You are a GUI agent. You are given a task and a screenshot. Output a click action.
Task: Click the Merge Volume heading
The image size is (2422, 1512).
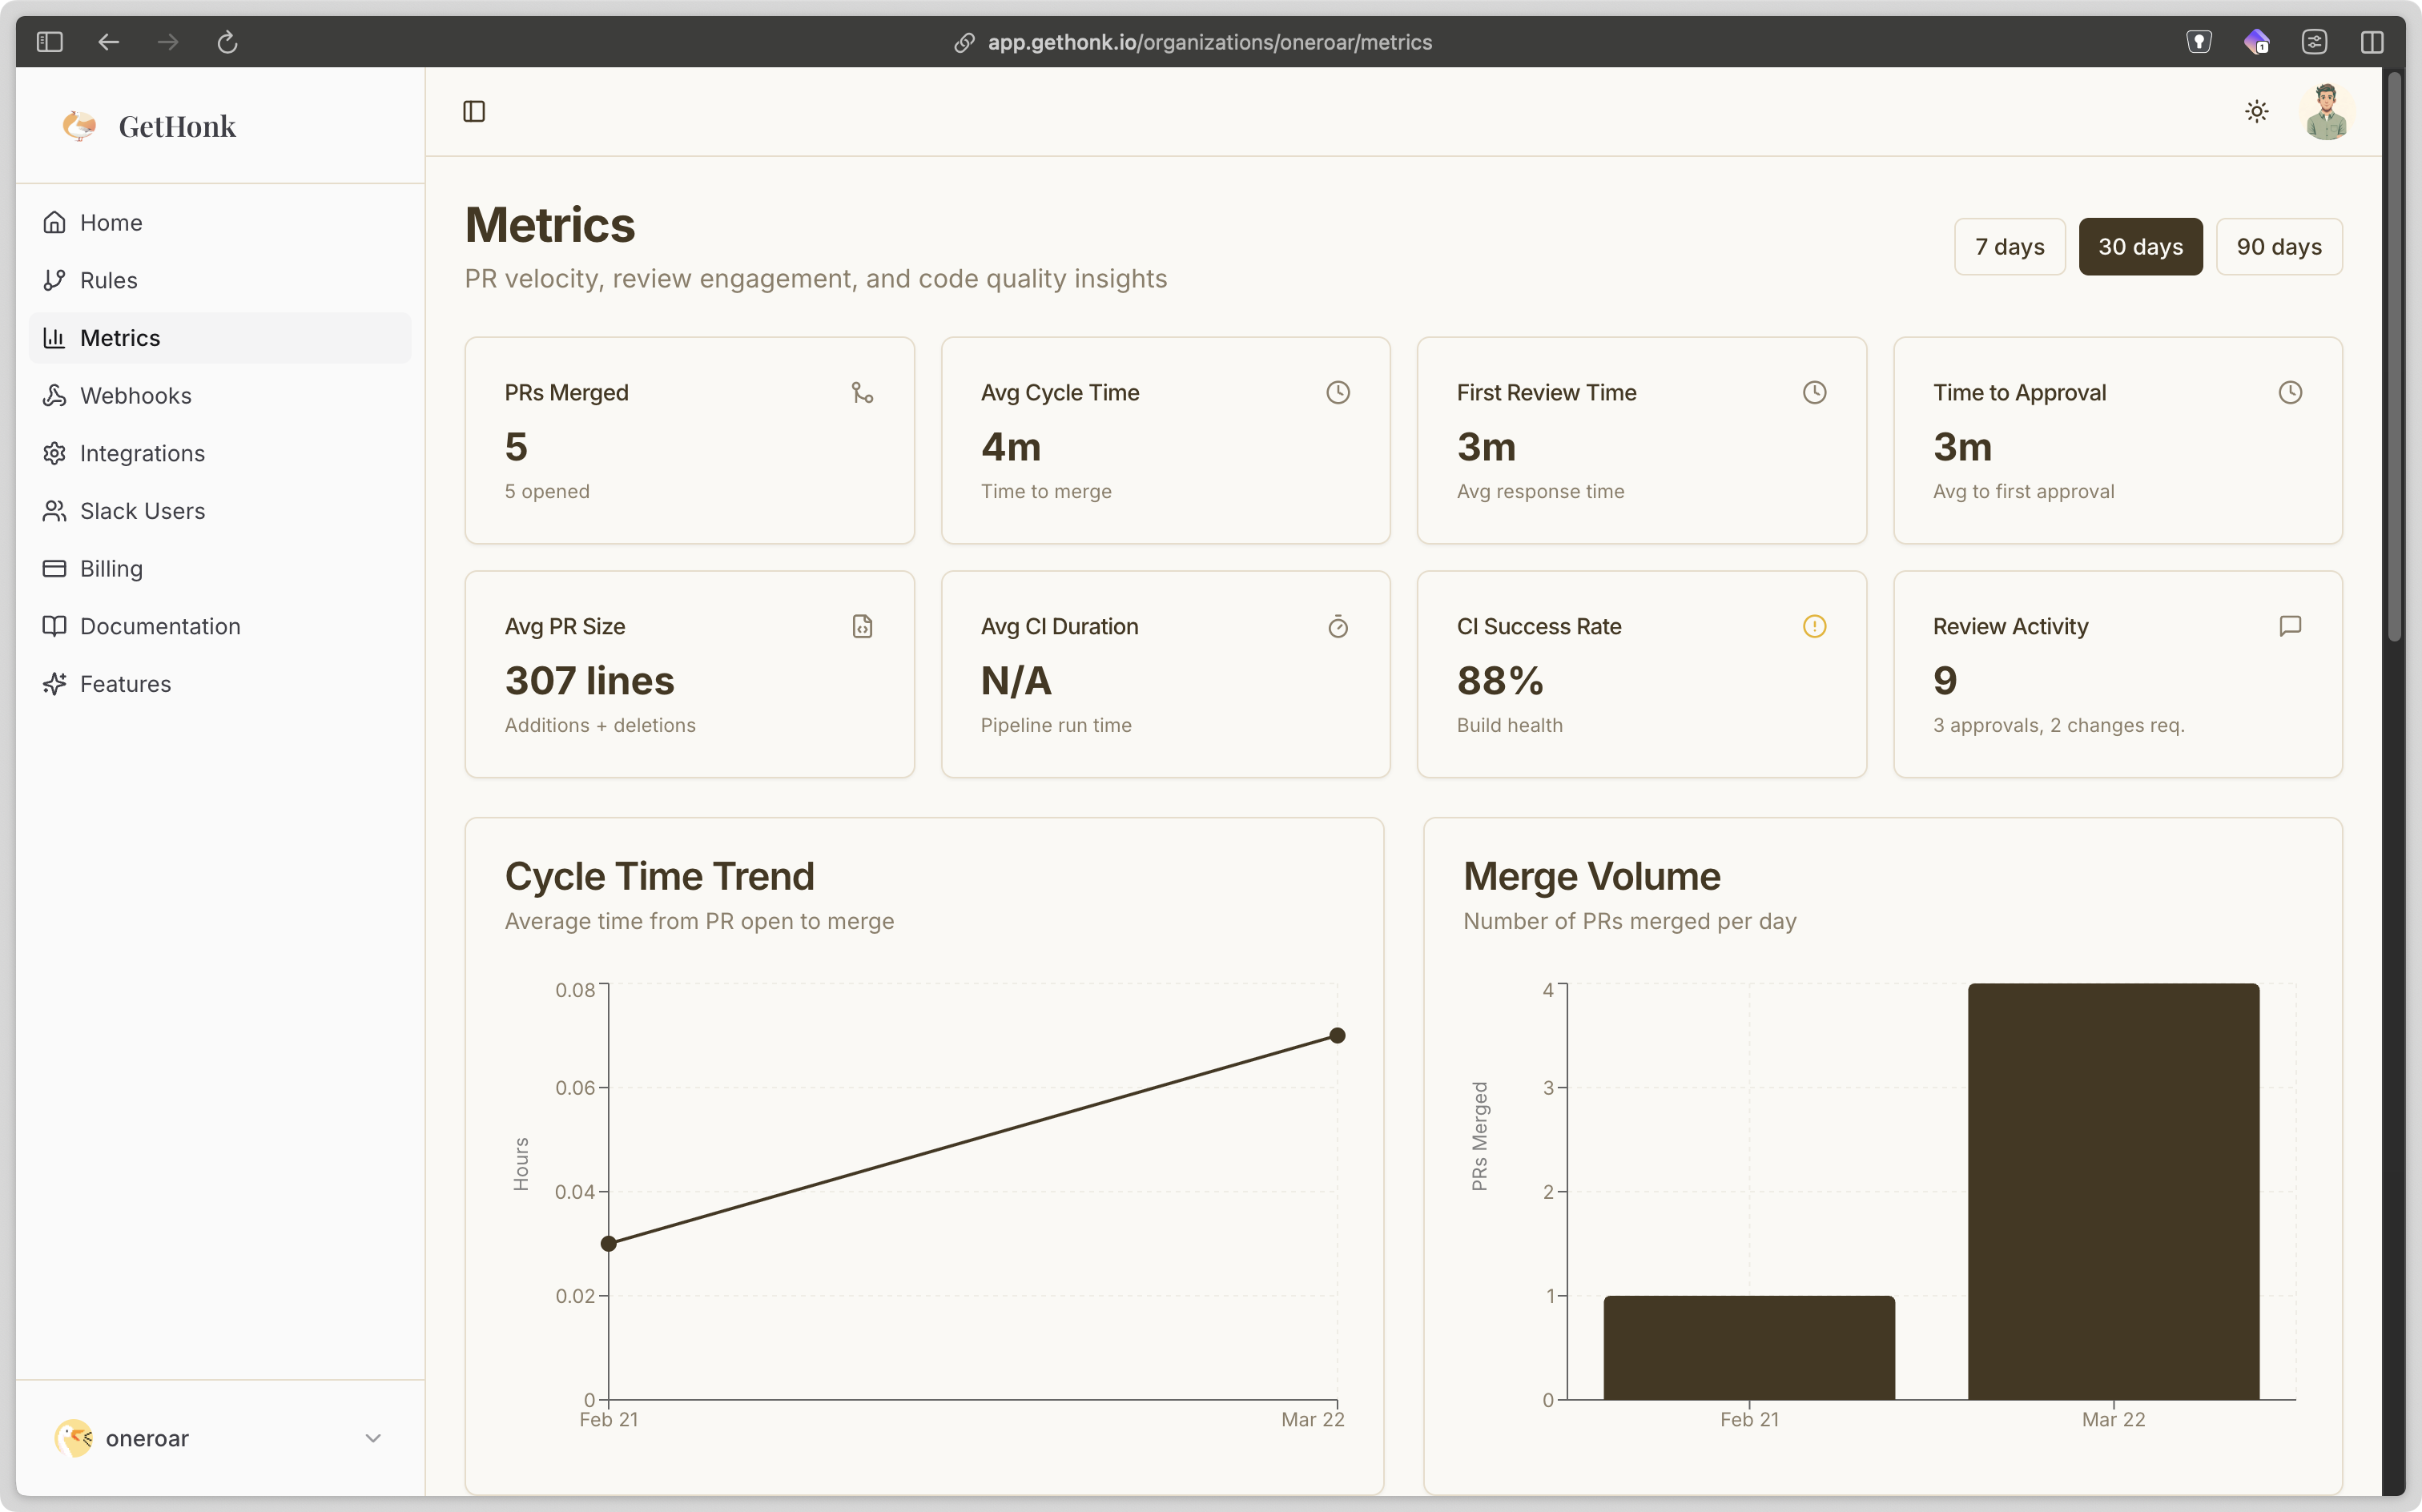point(1591,877)
